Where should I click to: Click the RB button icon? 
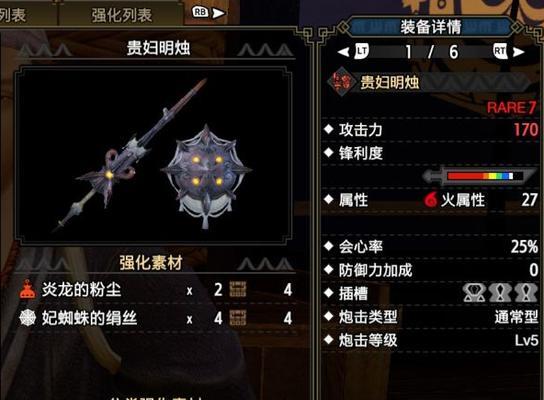click(x=200, y=12)
